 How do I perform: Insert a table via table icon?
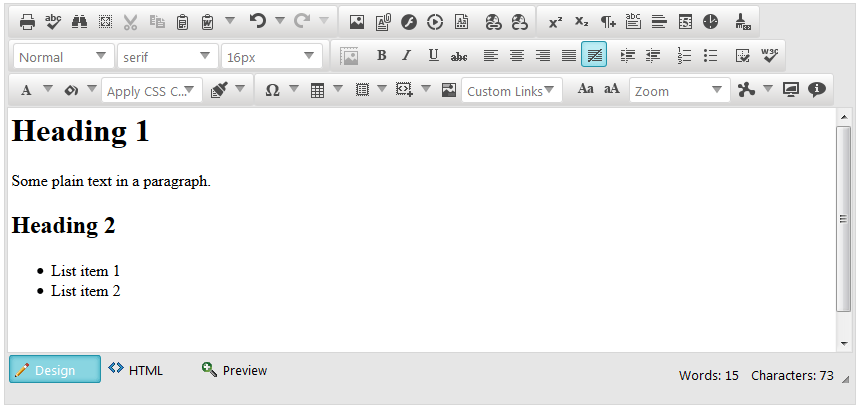[318, 90]
